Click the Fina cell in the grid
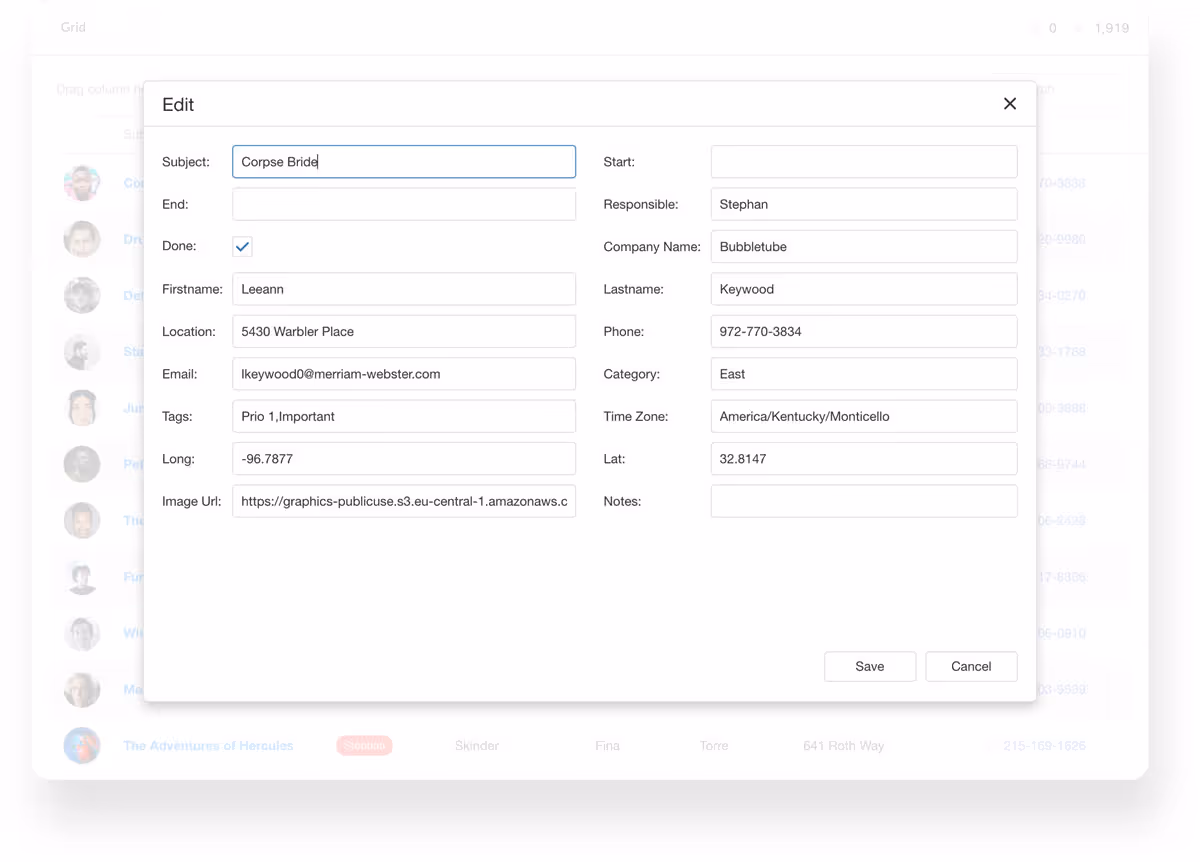Screen dimensions: 1200x862 click(607, 746)
